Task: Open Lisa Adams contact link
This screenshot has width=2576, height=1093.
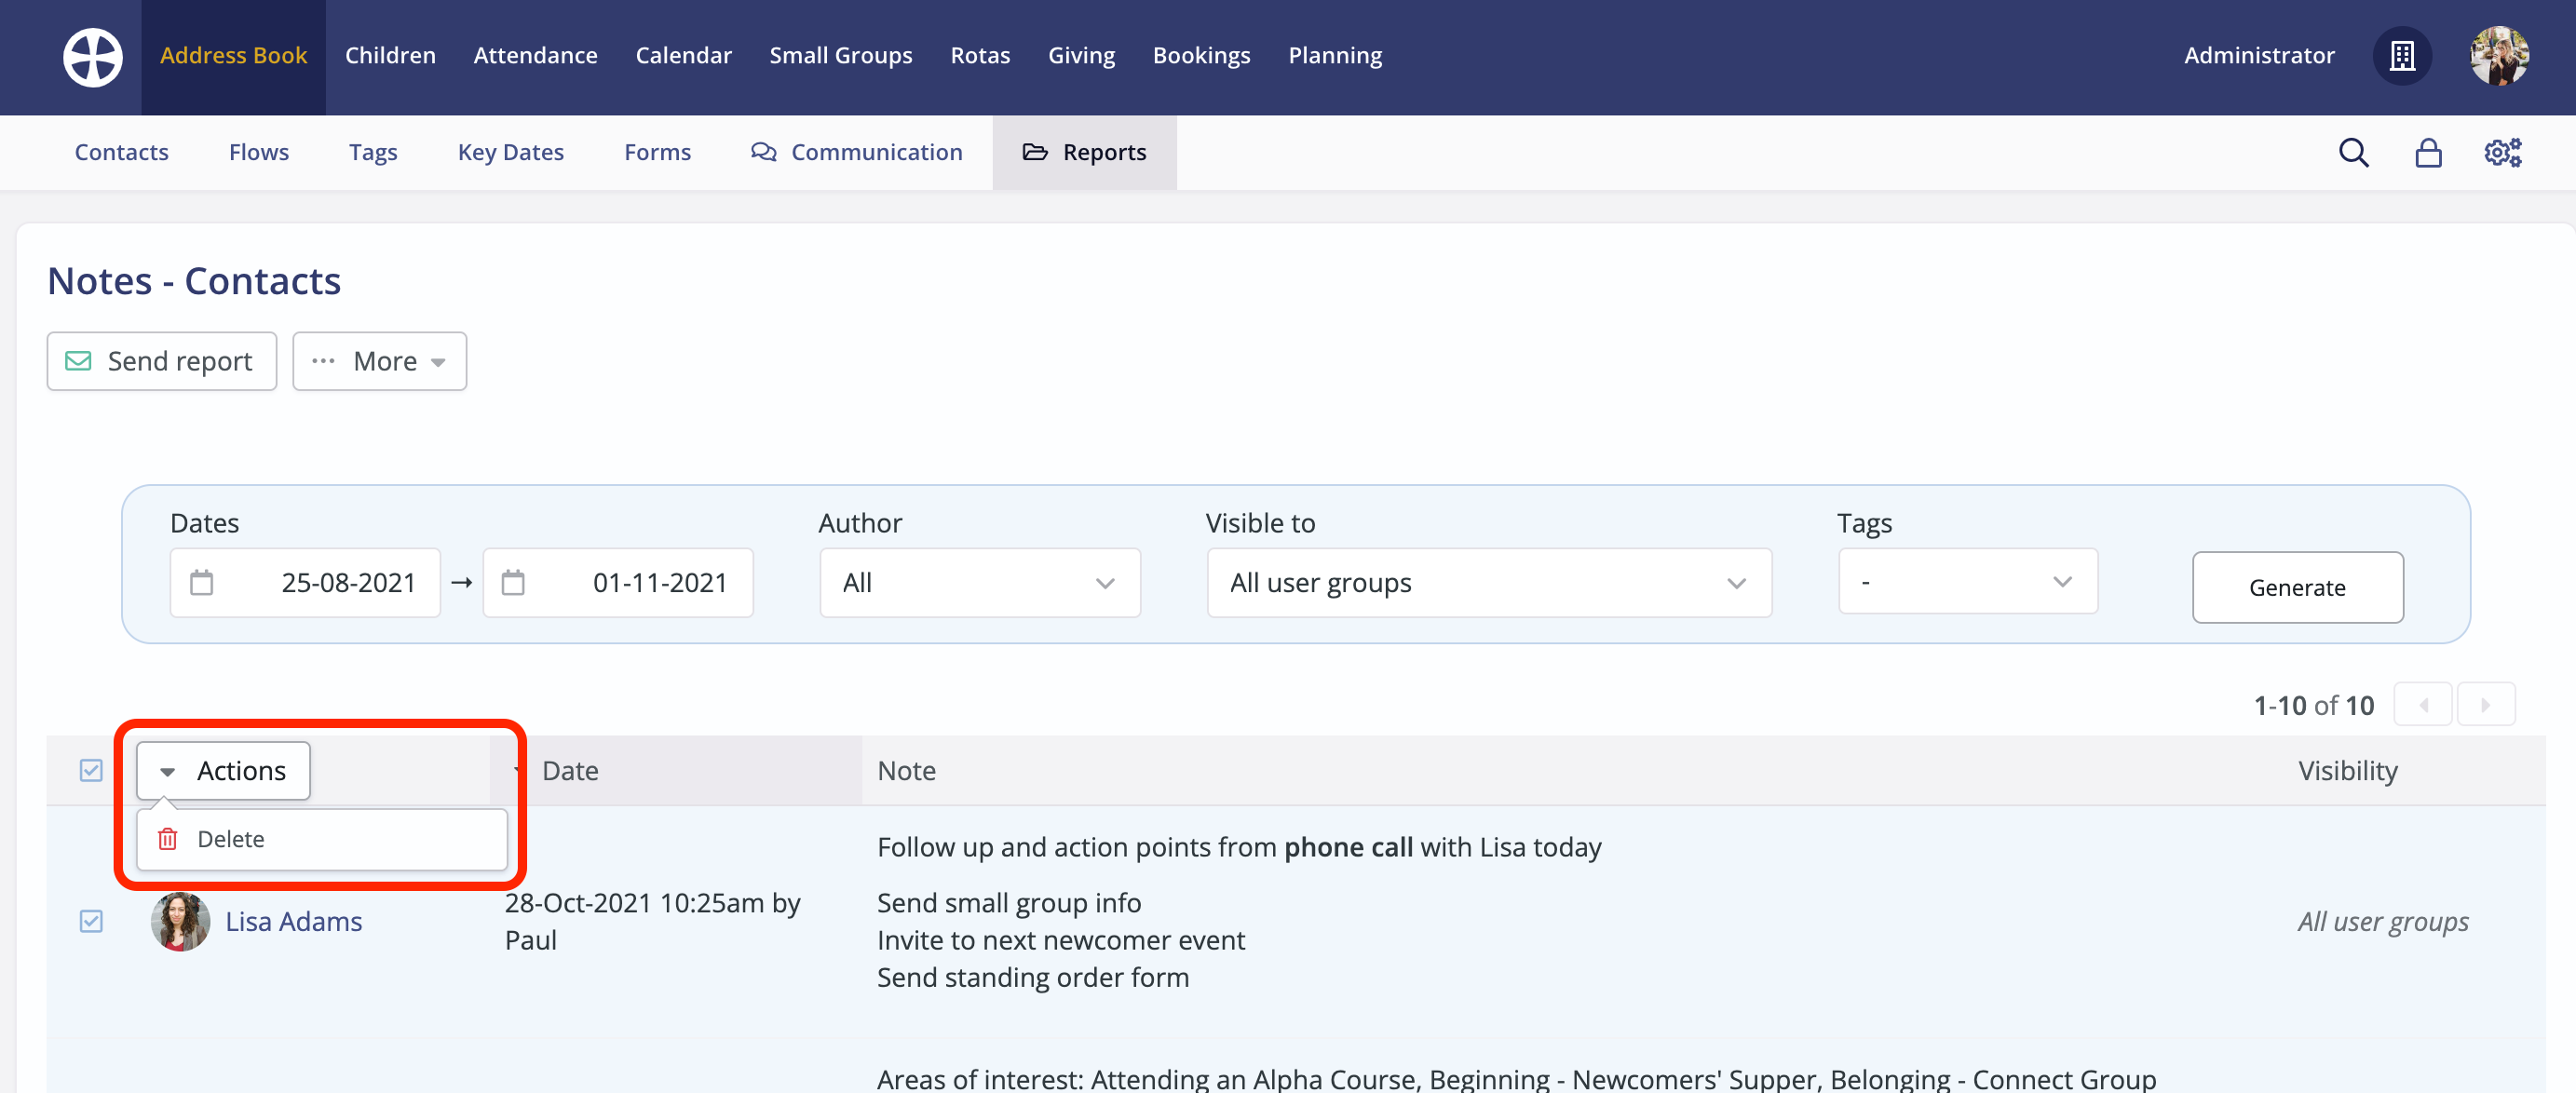Action: [x=293, y=921]
